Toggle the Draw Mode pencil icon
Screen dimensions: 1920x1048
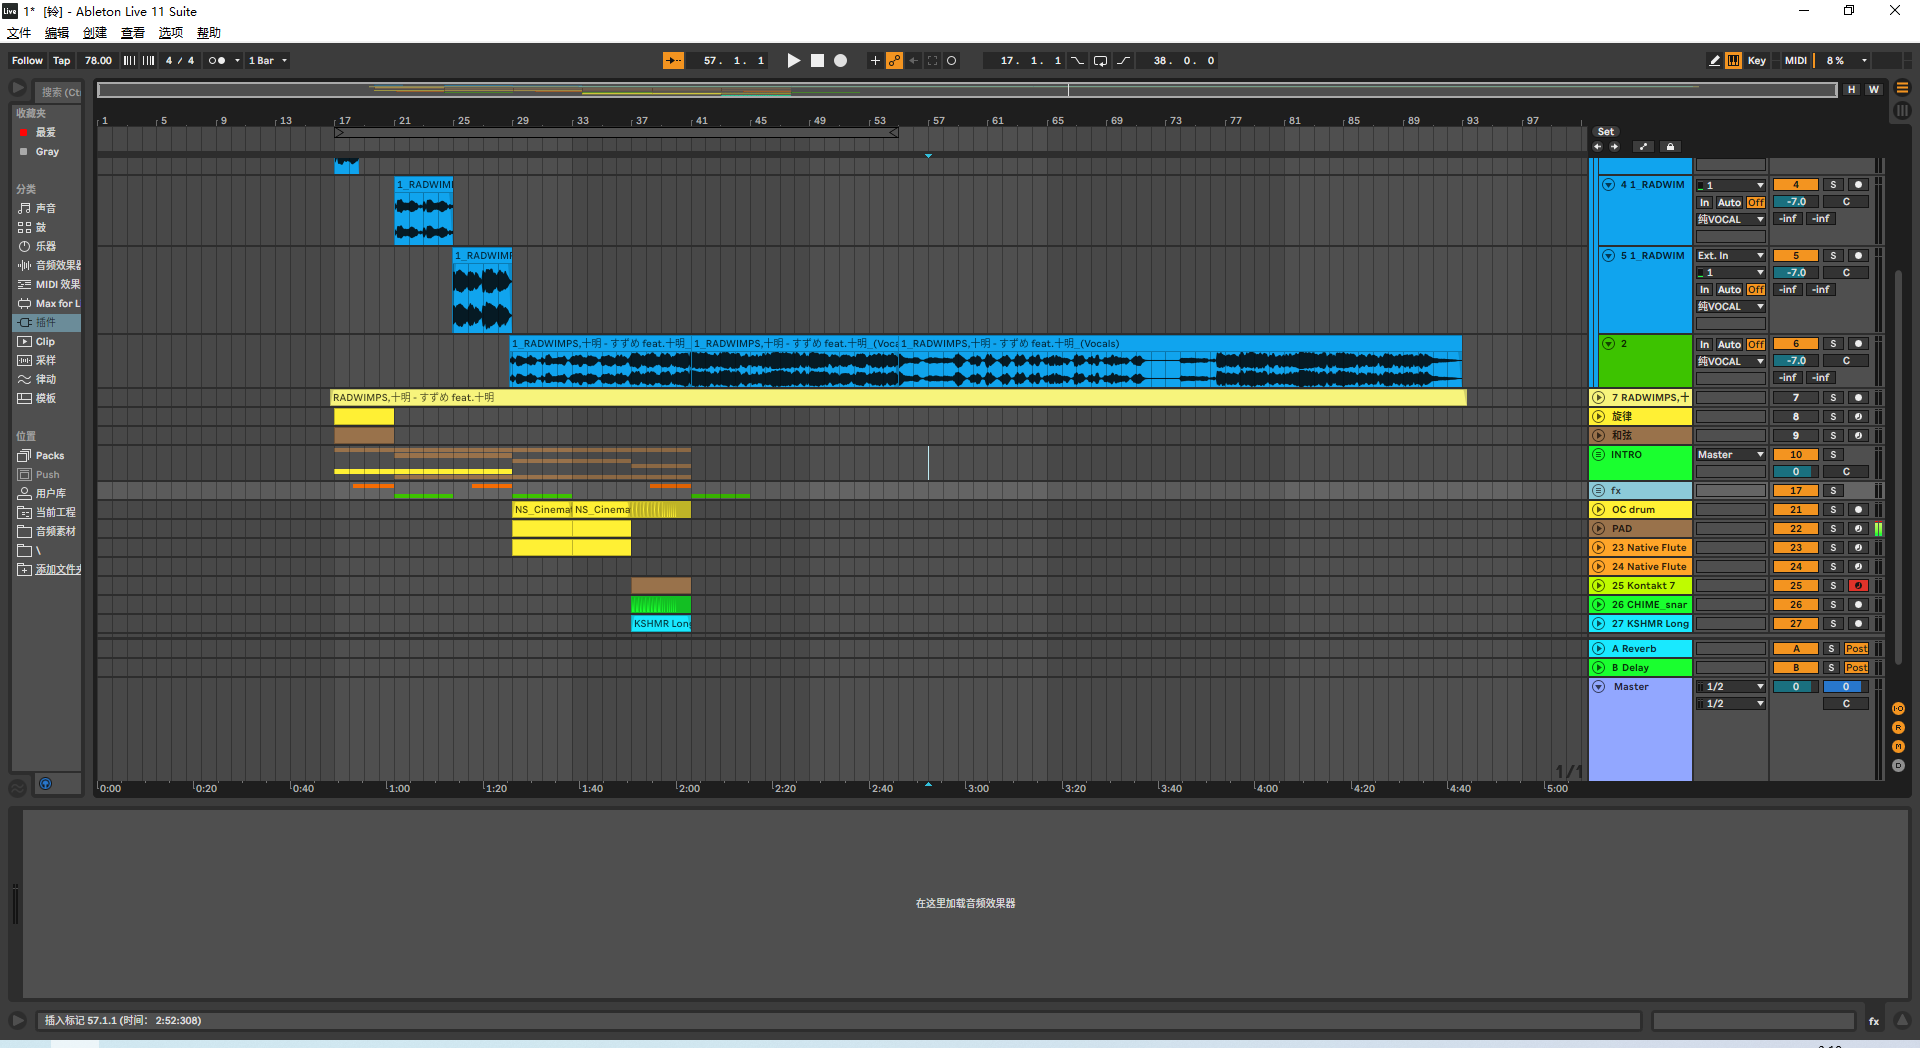coord(1714,61)
